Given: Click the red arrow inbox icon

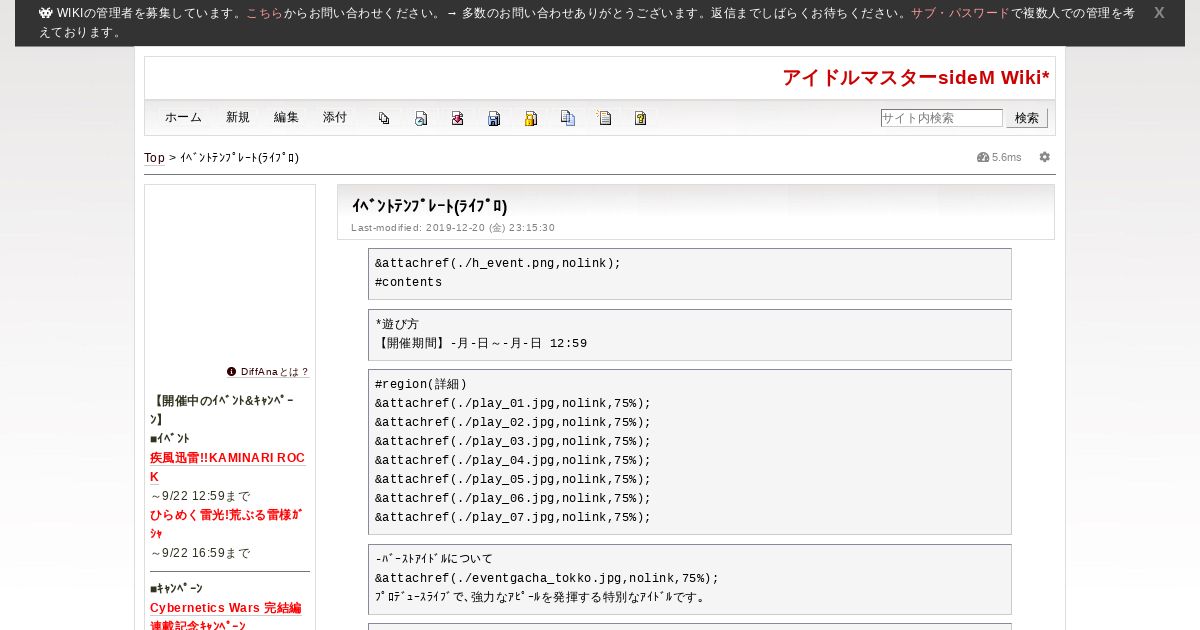Looking at the screenshot, I should point(457,118).
